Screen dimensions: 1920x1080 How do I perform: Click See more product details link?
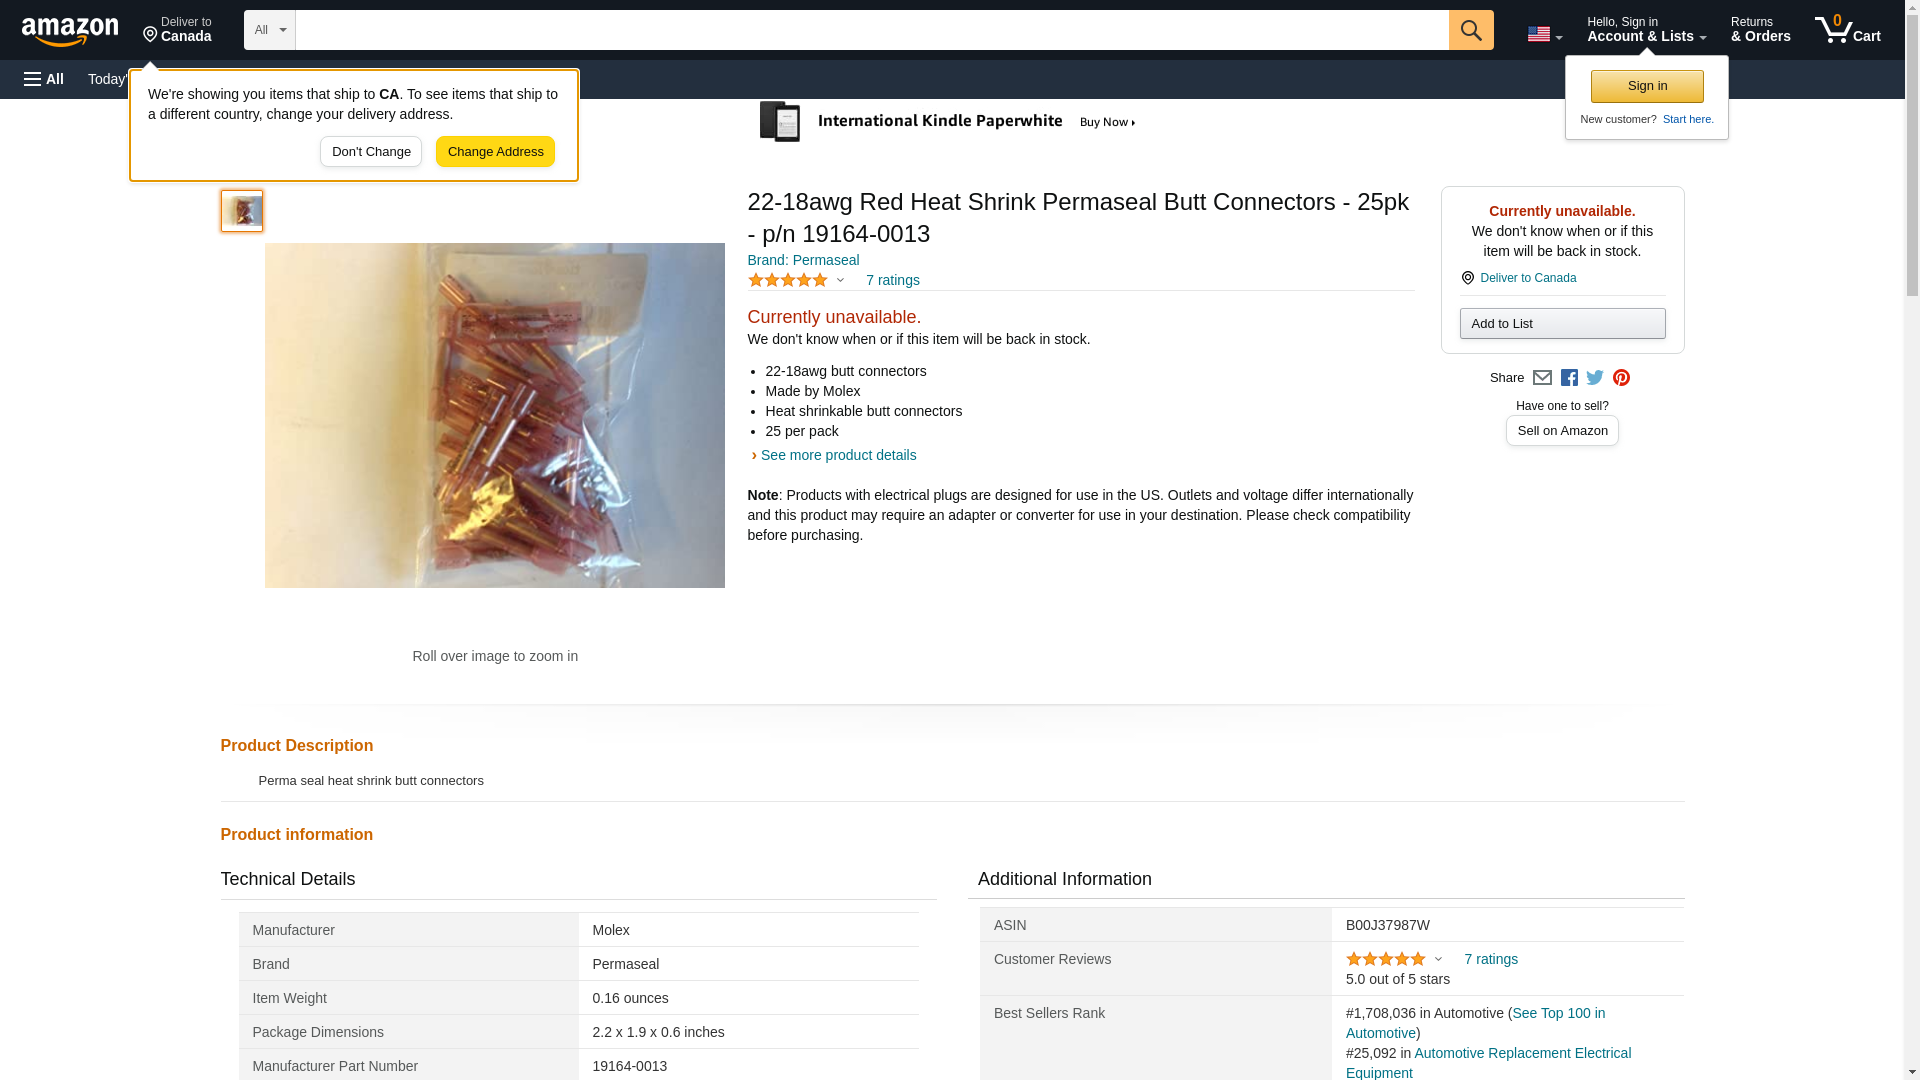pos(838,455)
